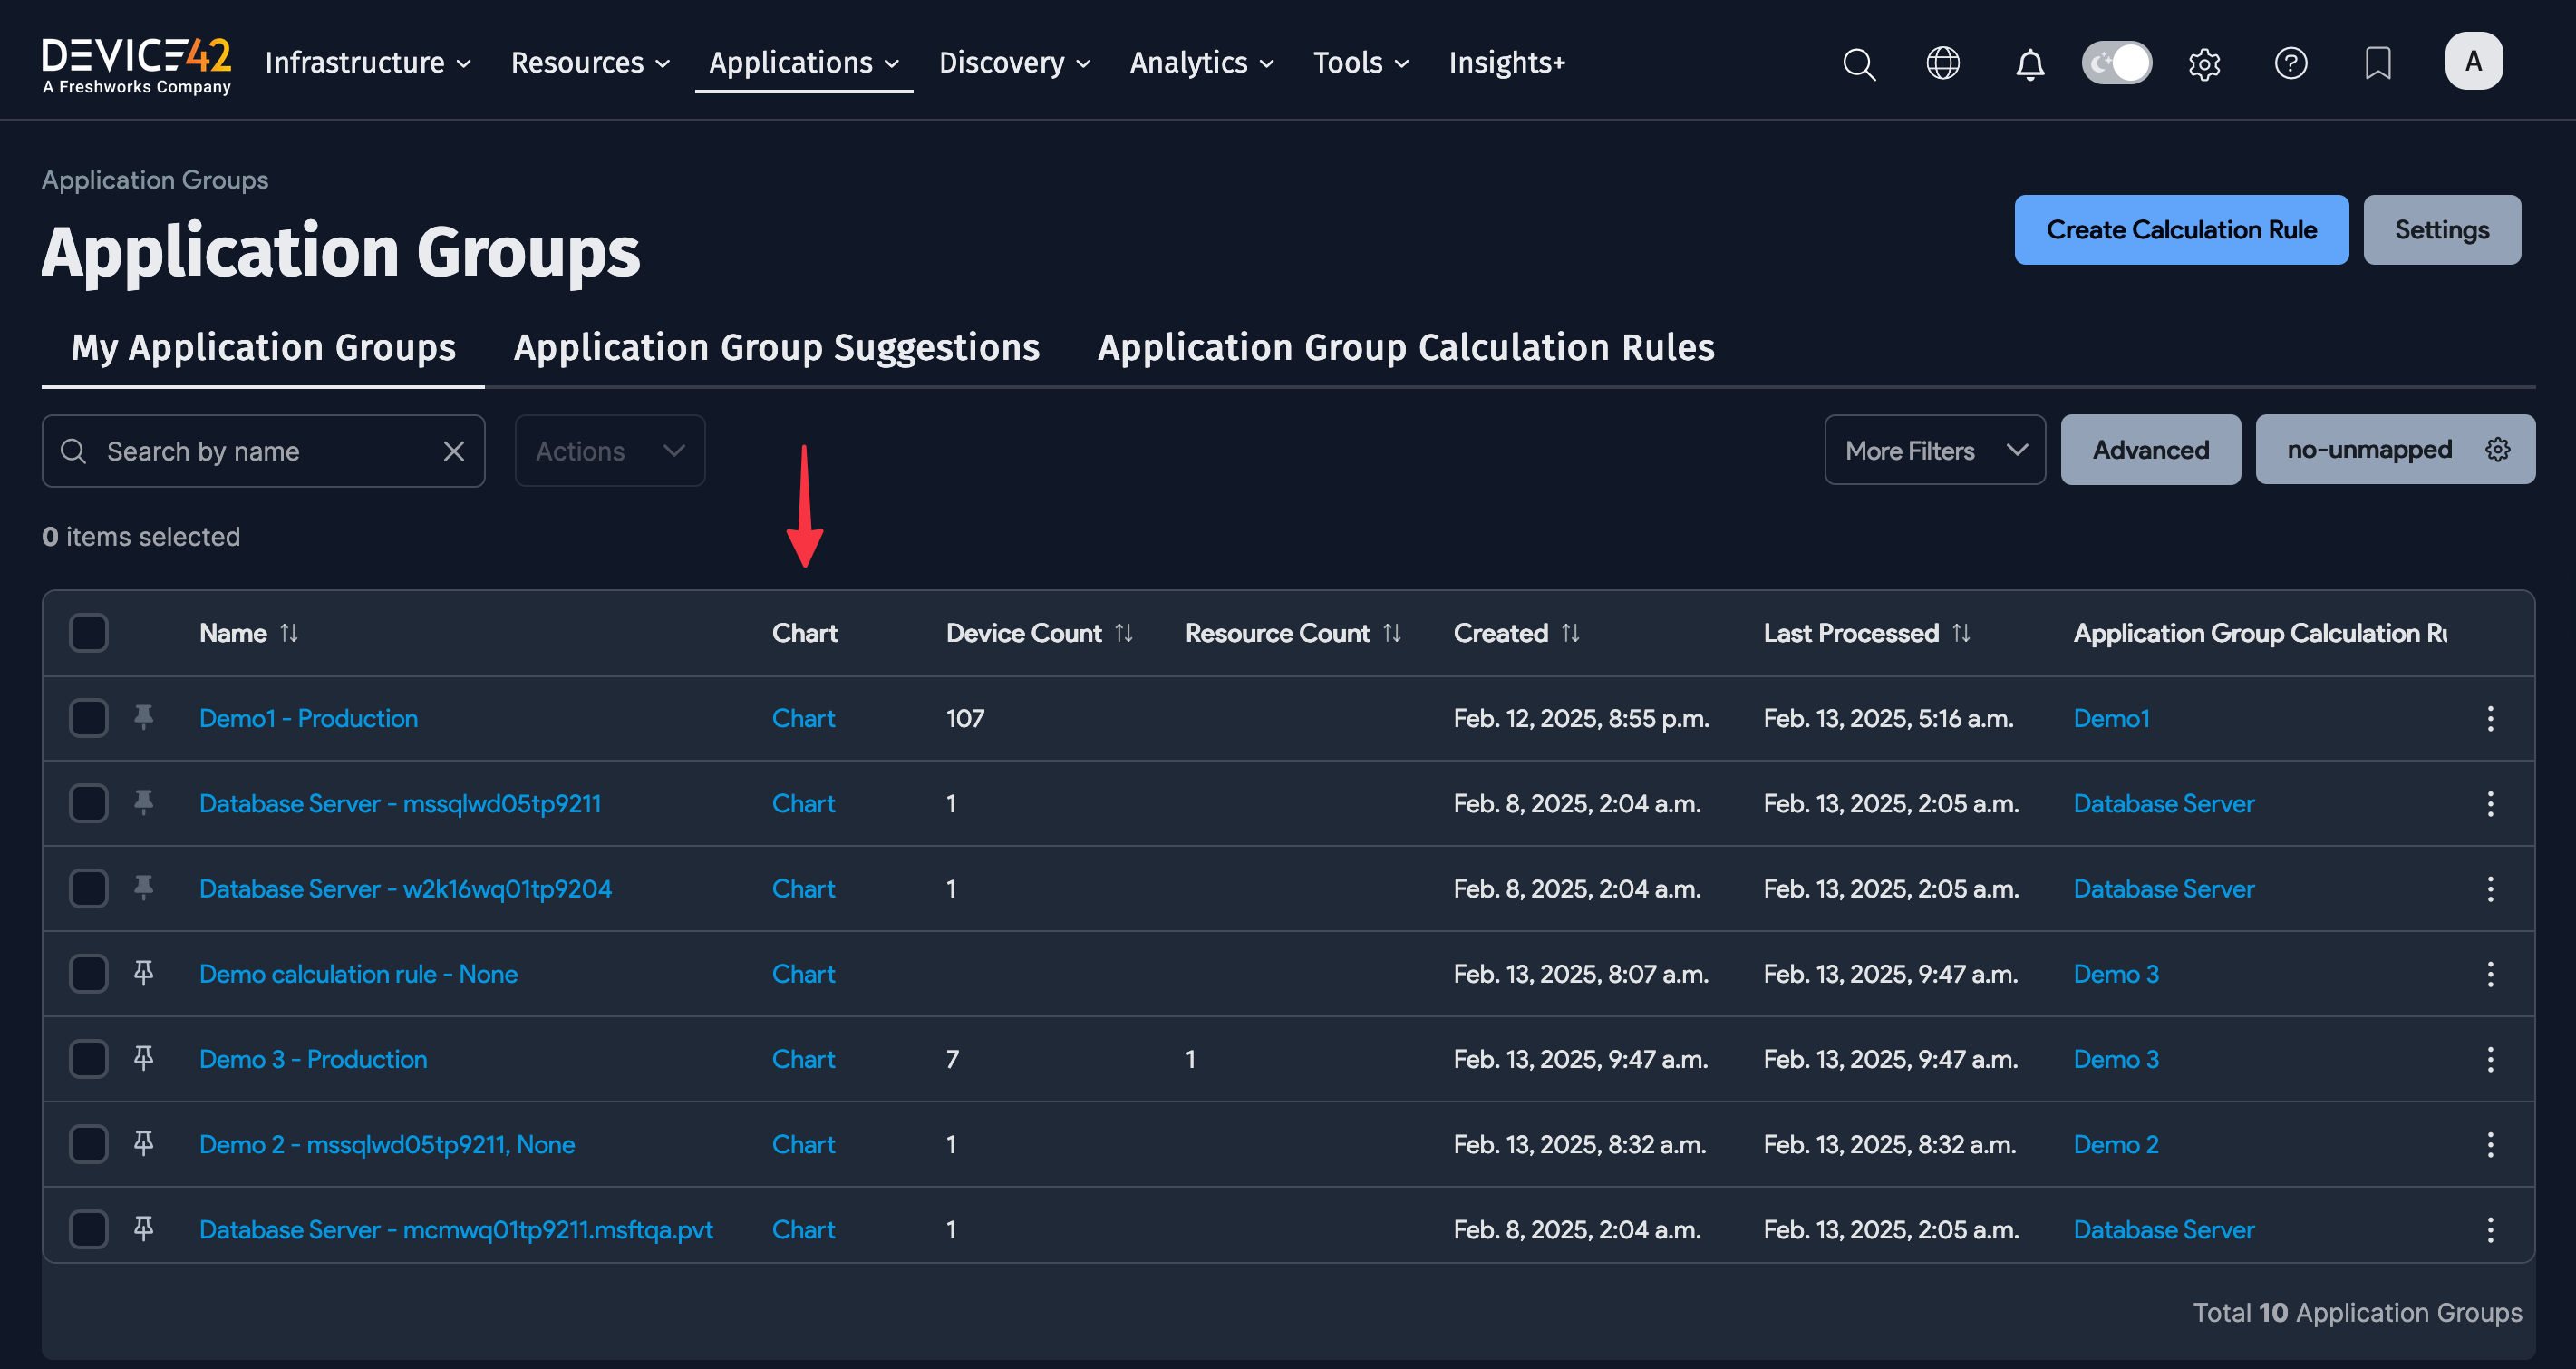Check the select-all checkbox in header
The width and height of the screenshot is (2576, 1369).
pyautogui.click(x=89, y=633)
